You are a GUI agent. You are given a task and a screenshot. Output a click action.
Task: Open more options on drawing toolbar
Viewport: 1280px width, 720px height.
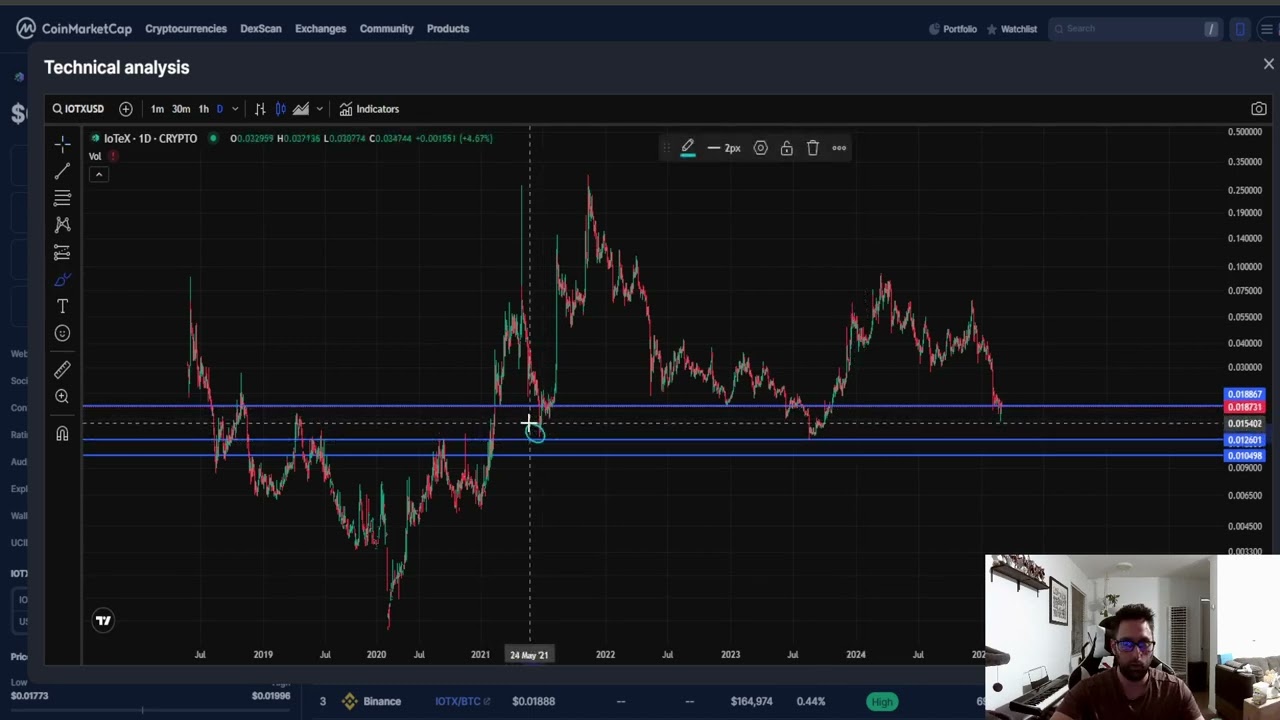point(839,148)
